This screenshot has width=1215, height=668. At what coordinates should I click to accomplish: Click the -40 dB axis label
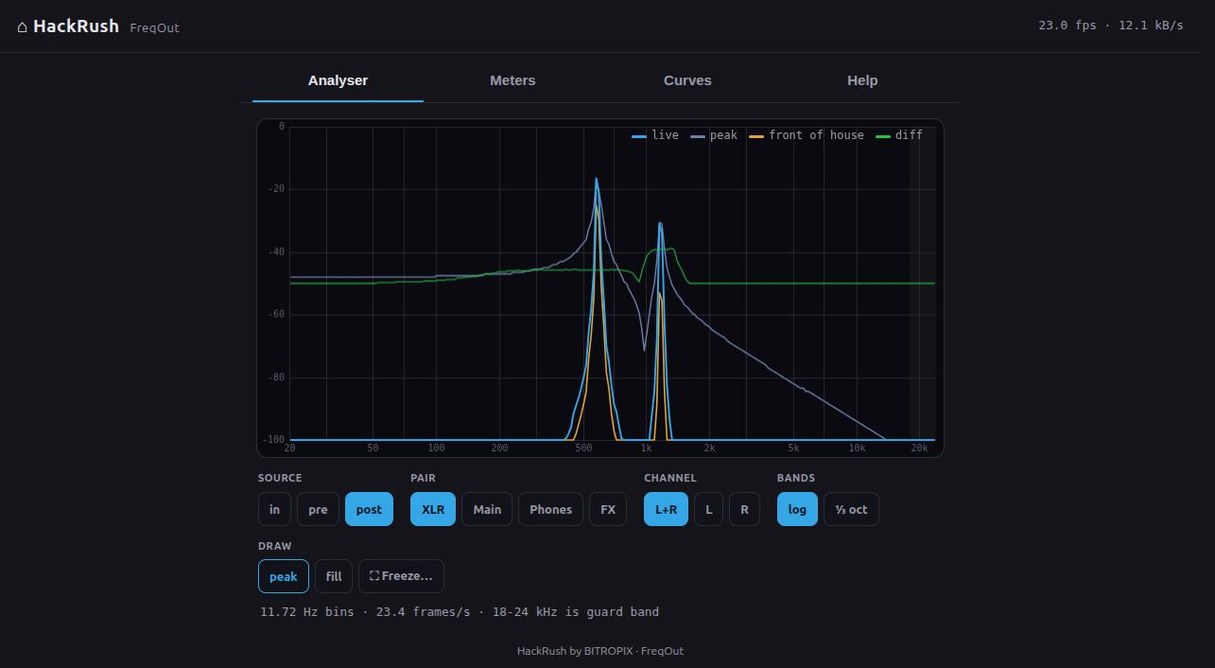point(275,252)
